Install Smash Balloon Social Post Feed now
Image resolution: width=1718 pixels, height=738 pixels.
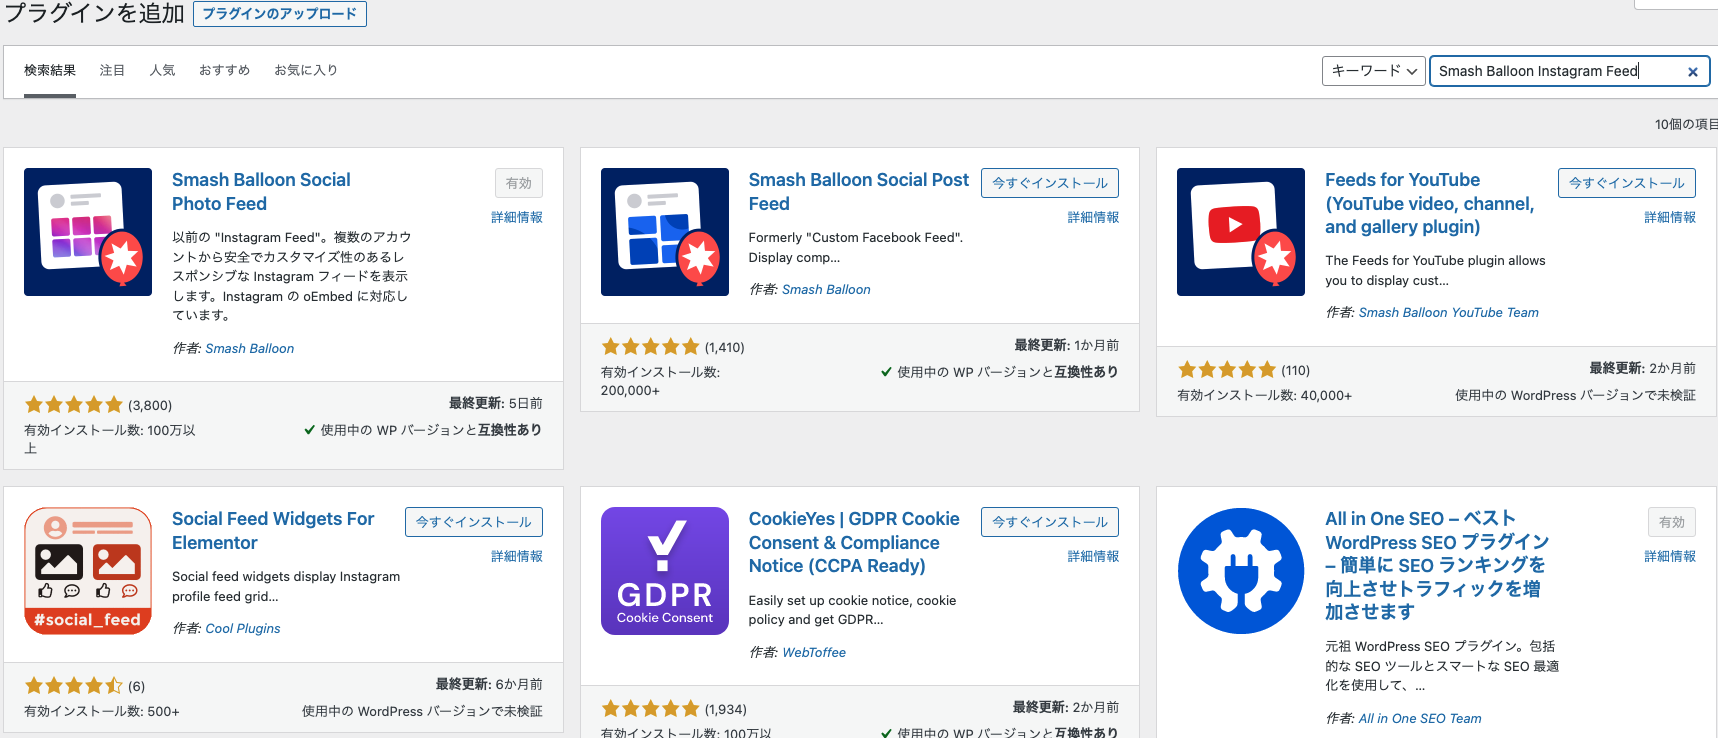(x=1050, y=183)
